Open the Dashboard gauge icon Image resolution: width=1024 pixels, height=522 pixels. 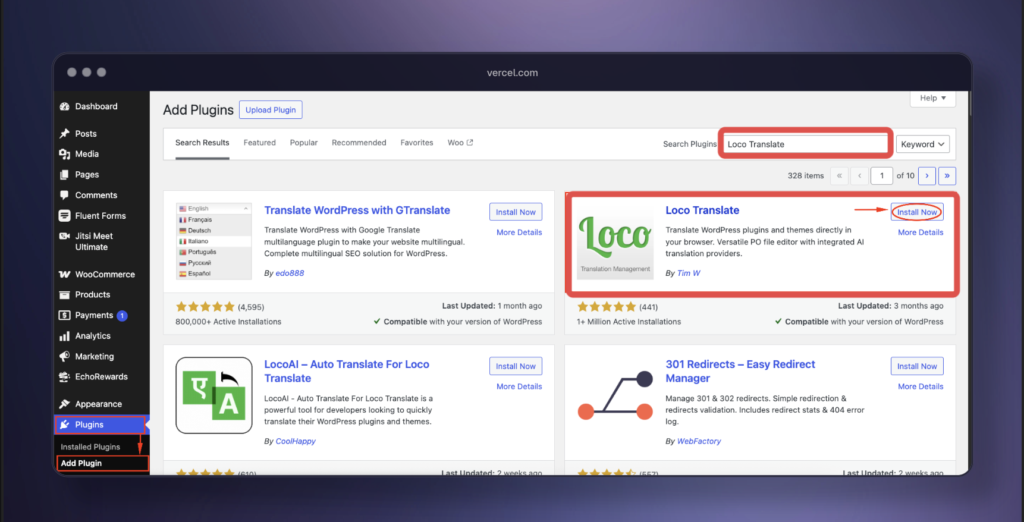pos(64,106)
